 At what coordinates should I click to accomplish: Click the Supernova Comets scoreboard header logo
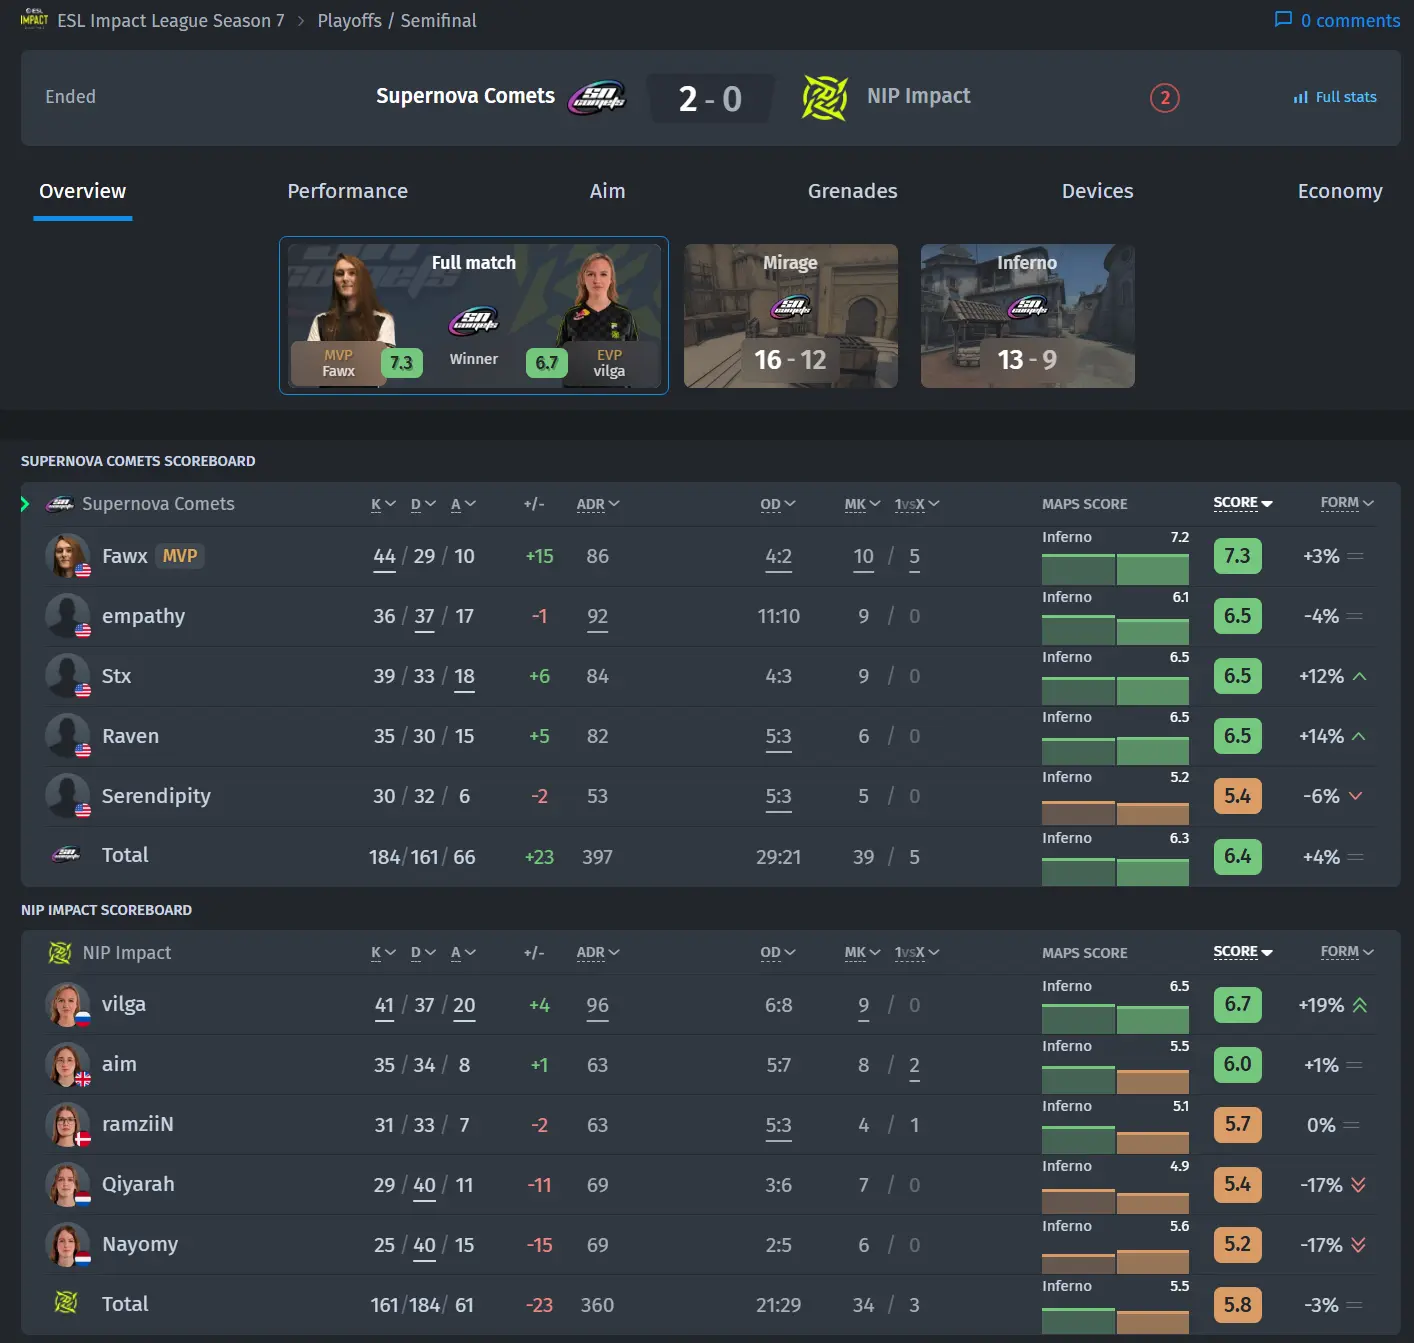point(60,504)
